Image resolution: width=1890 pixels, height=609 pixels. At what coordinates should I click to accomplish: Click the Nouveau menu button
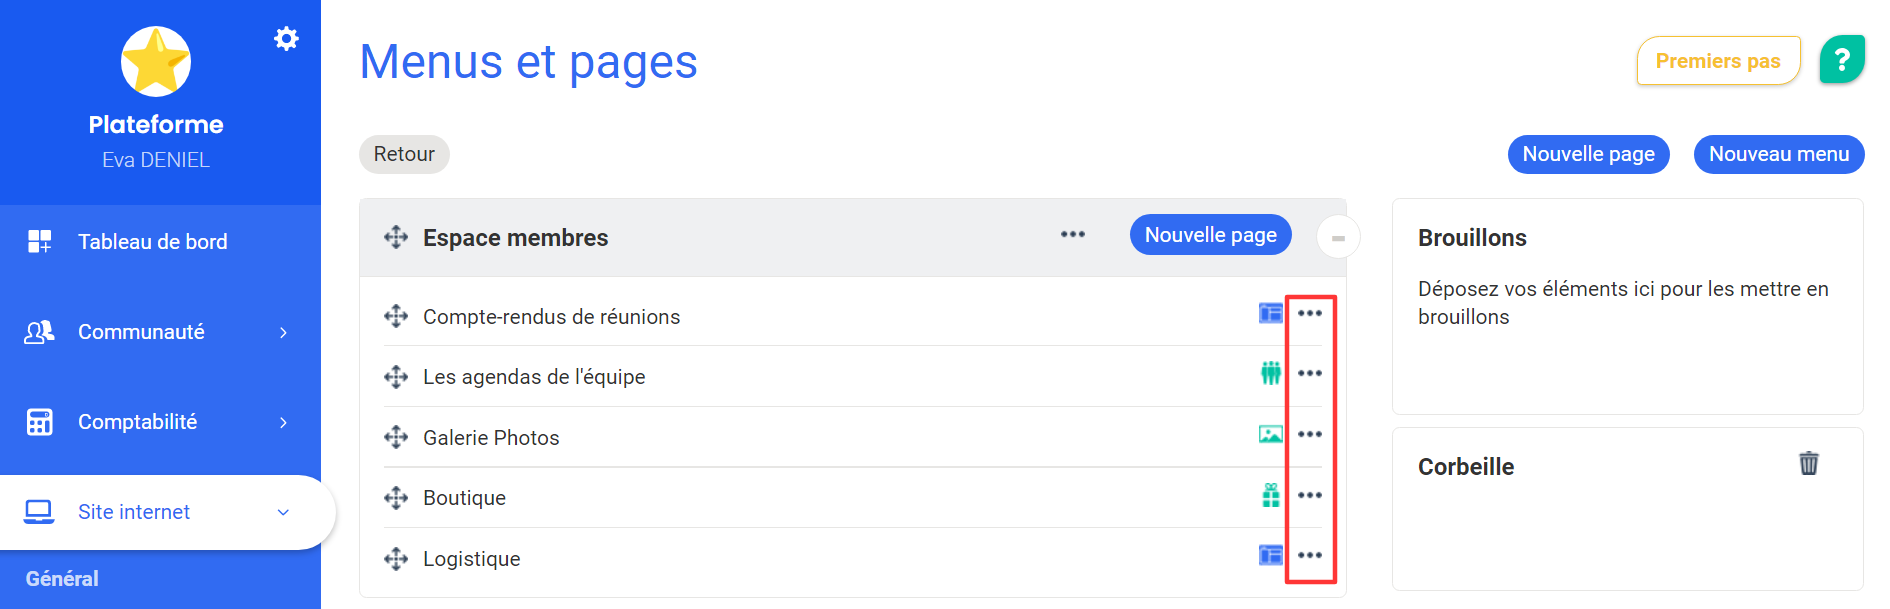click(1779, 154)
